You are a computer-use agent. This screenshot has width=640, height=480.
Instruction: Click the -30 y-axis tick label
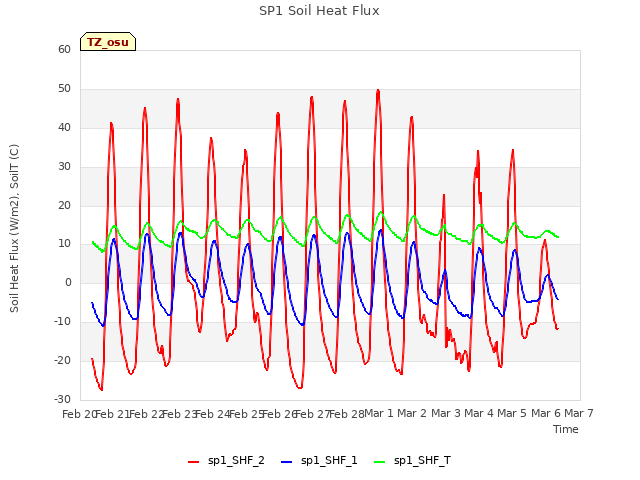[62, 399]
